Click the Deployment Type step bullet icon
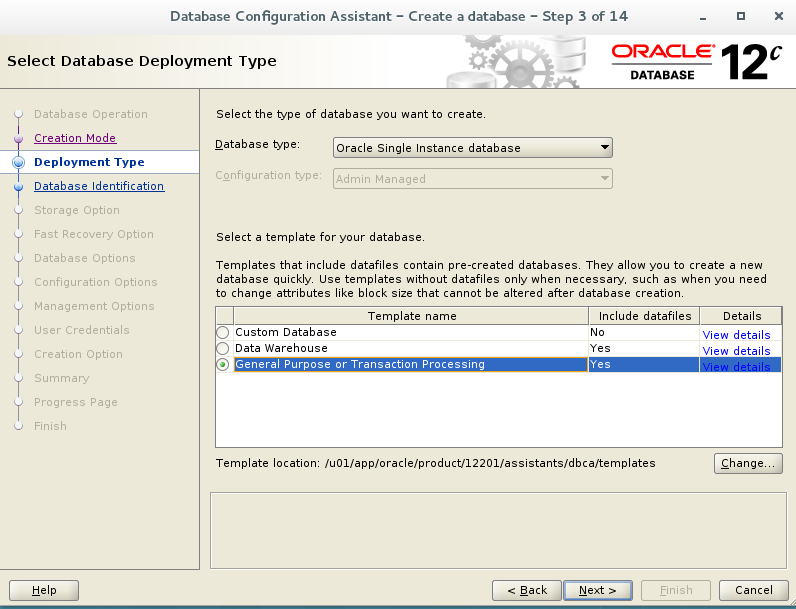This screenshot has height=609, width=796. tap(19, 162)
